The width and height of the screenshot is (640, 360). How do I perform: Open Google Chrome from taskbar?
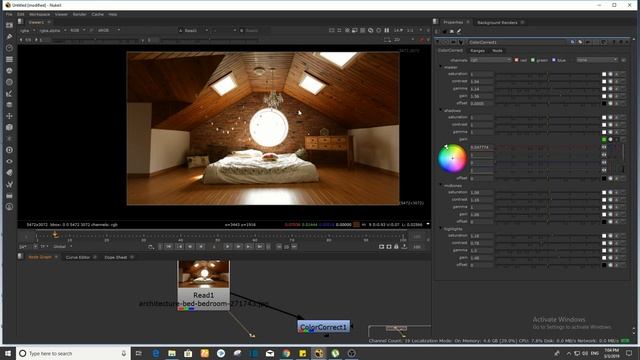[x=286, y=353]
